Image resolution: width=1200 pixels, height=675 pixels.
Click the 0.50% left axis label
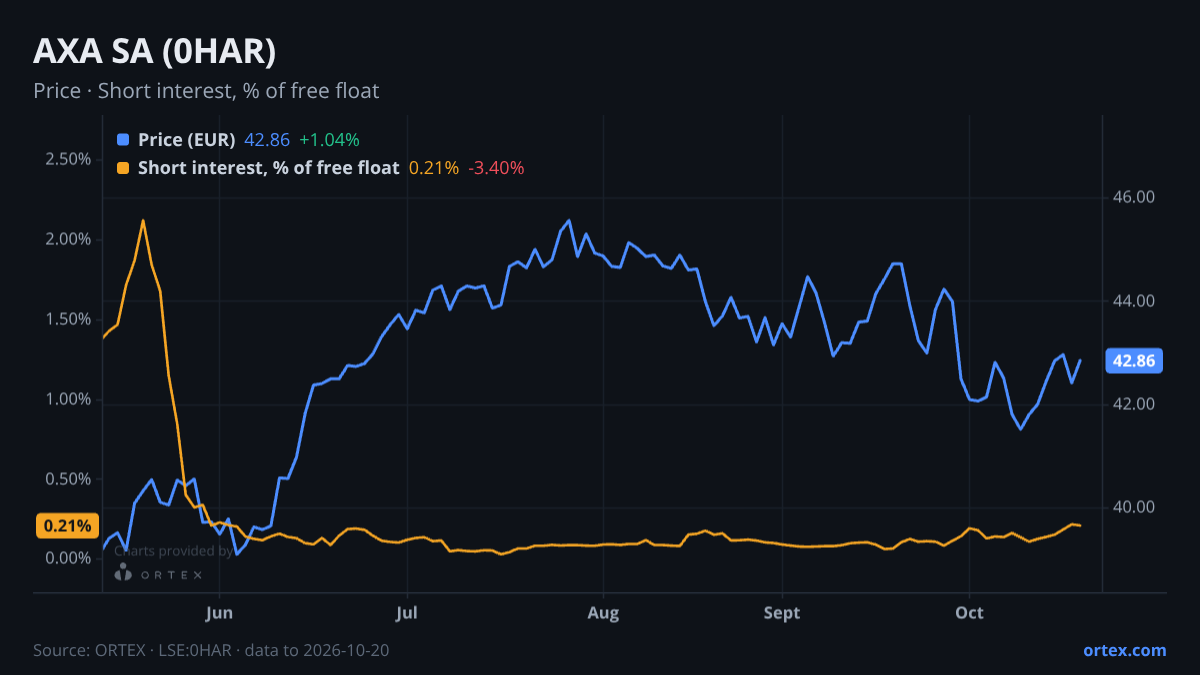[x=68, y=479]
